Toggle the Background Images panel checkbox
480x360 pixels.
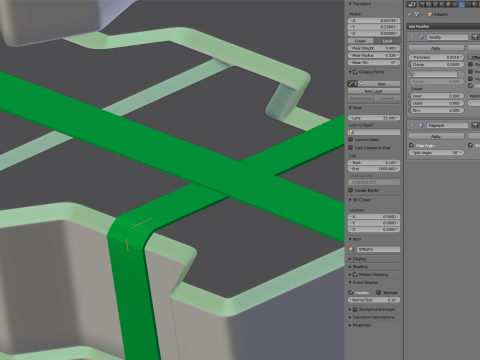click(355, 309)
